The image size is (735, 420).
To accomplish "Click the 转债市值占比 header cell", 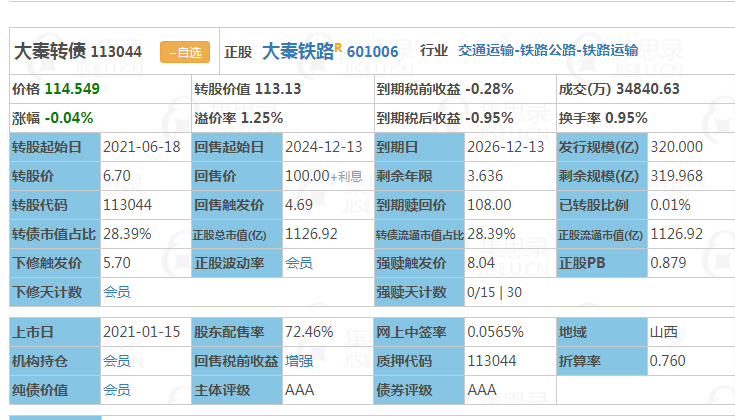I will (x=55, y=234).
